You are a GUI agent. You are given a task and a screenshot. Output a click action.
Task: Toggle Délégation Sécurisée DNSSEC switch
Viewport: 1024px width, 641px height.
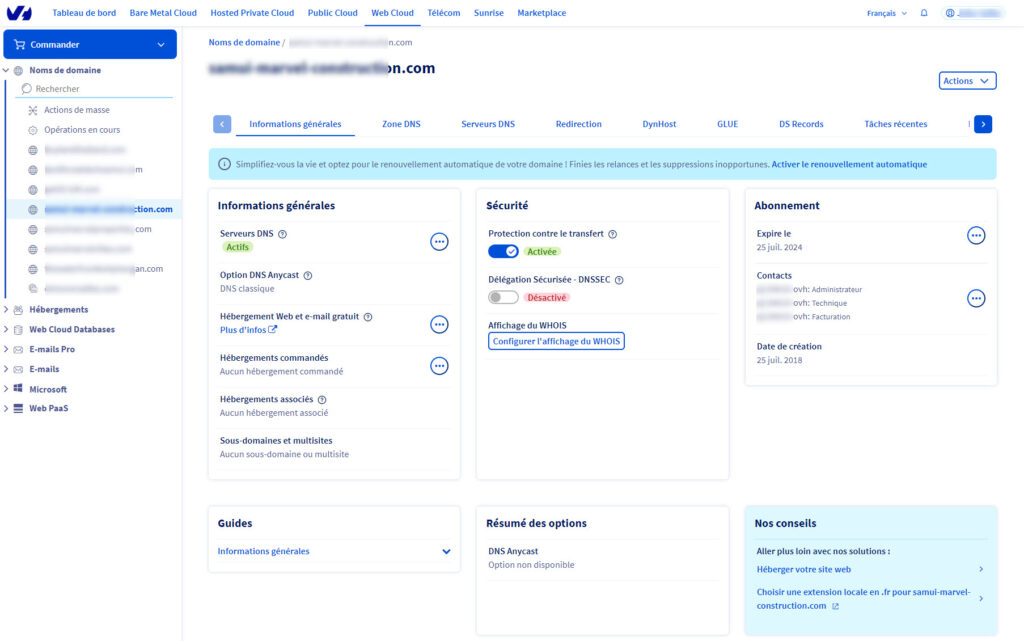point(503,298)
